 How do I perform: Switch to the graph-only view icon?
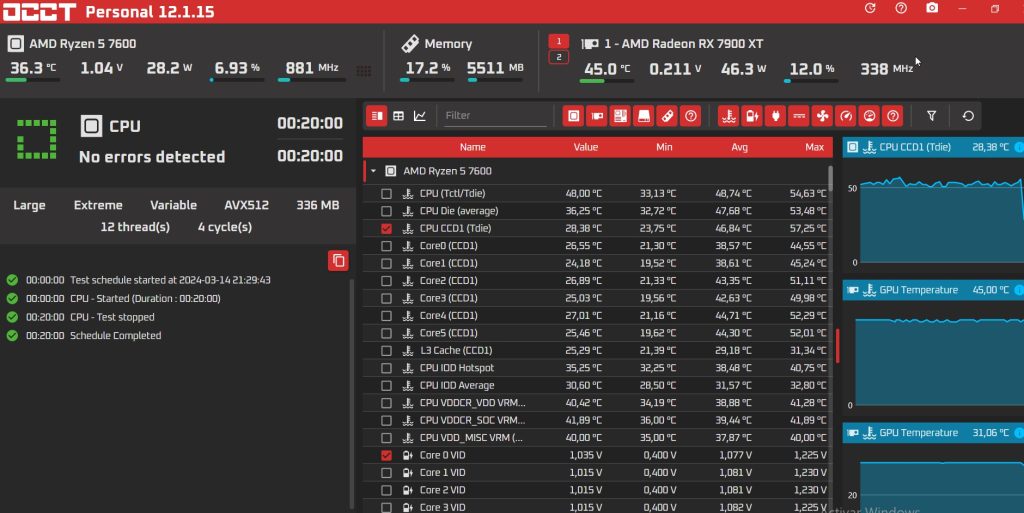click(420, 116)
